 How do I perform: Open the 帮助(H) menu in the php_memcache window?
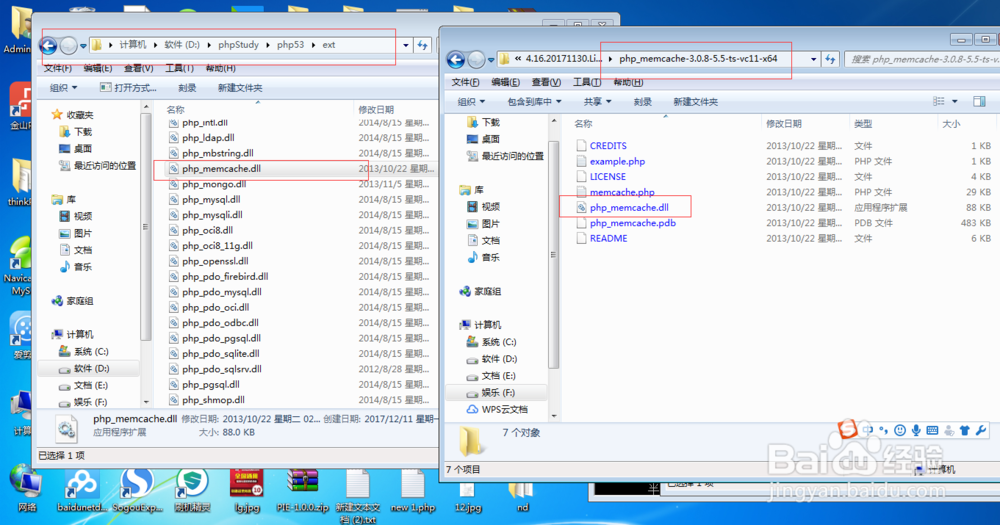tap(628, 82)
